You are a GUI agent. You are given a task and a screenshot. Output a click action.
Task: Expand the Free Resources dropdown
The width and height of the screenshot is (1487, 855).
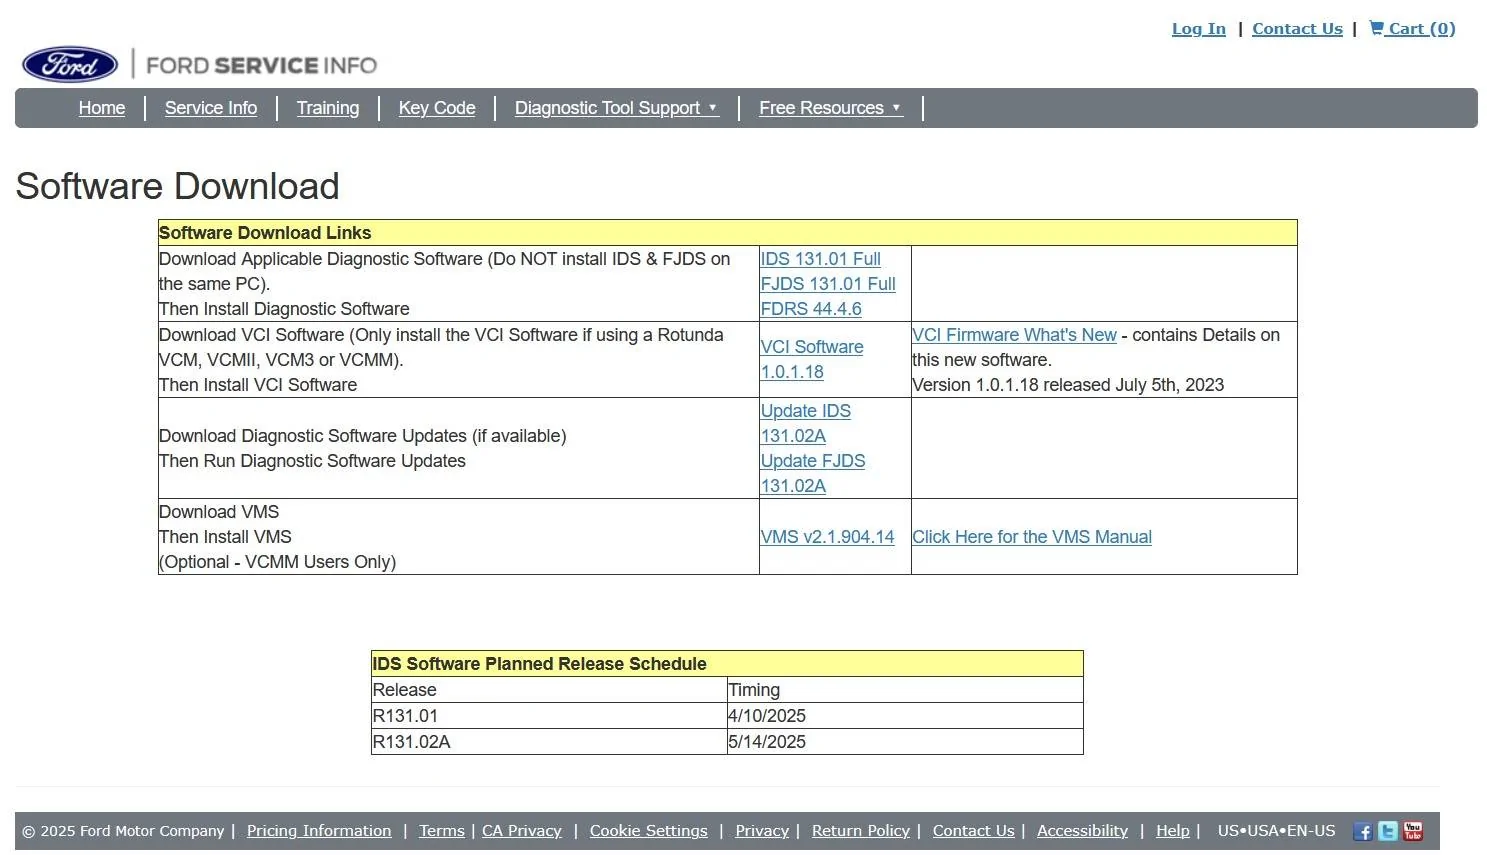coord(830,108)
